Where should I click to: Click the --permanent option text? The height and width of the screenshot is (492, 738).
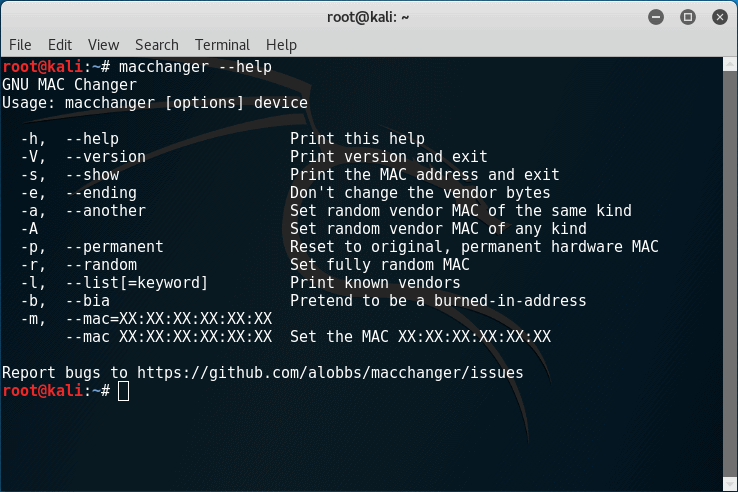114,247
